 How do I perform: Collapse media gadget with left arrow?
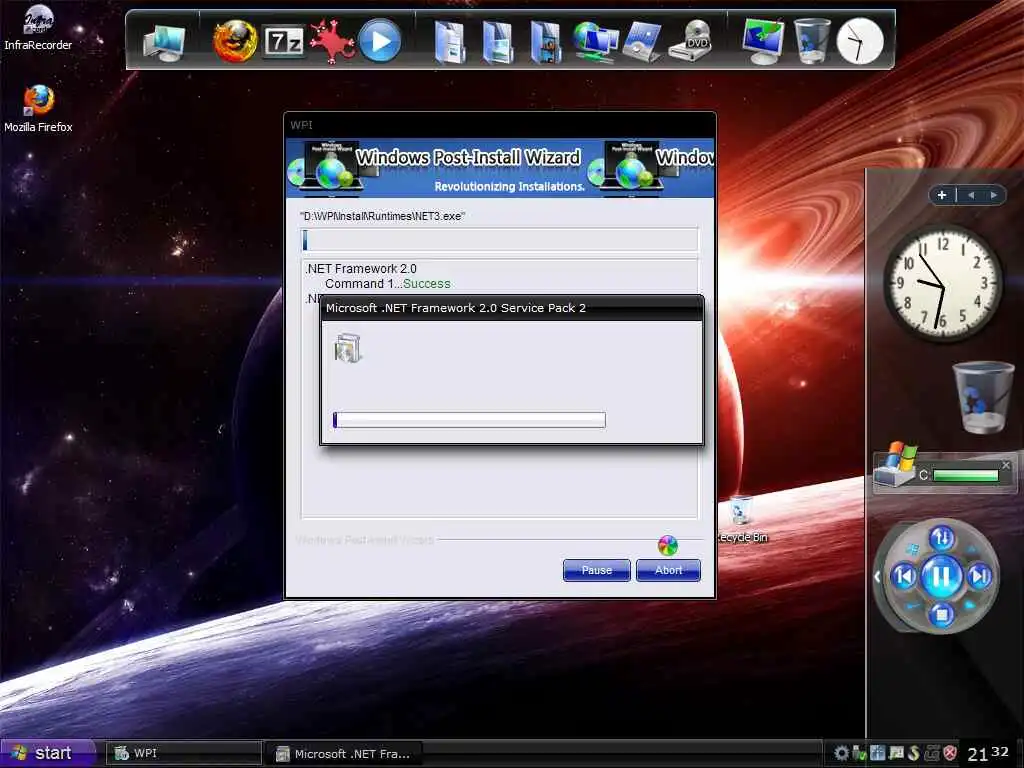pyautogui.click(x=877, y=576)
